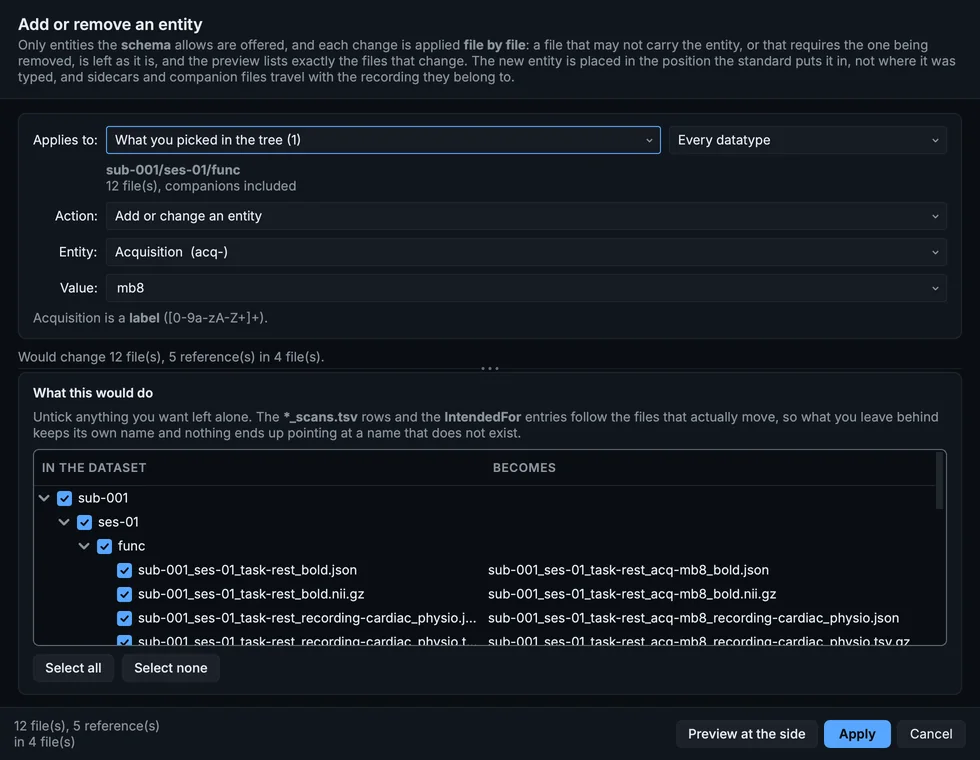Click the sub-001/ses-01/func path text

tap(173, 170)
